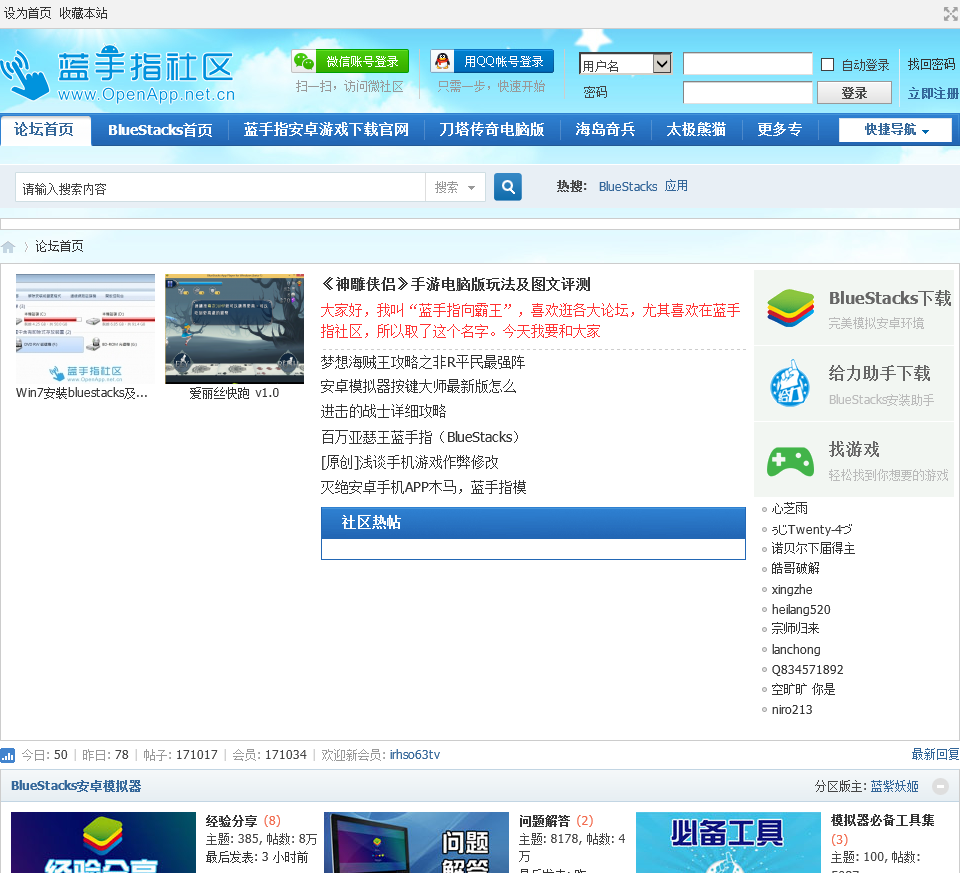Image resolution: width=960 pixels, height=873 pixels.
Task: Click 微信账号登录 button
Action: pos(350,61)
